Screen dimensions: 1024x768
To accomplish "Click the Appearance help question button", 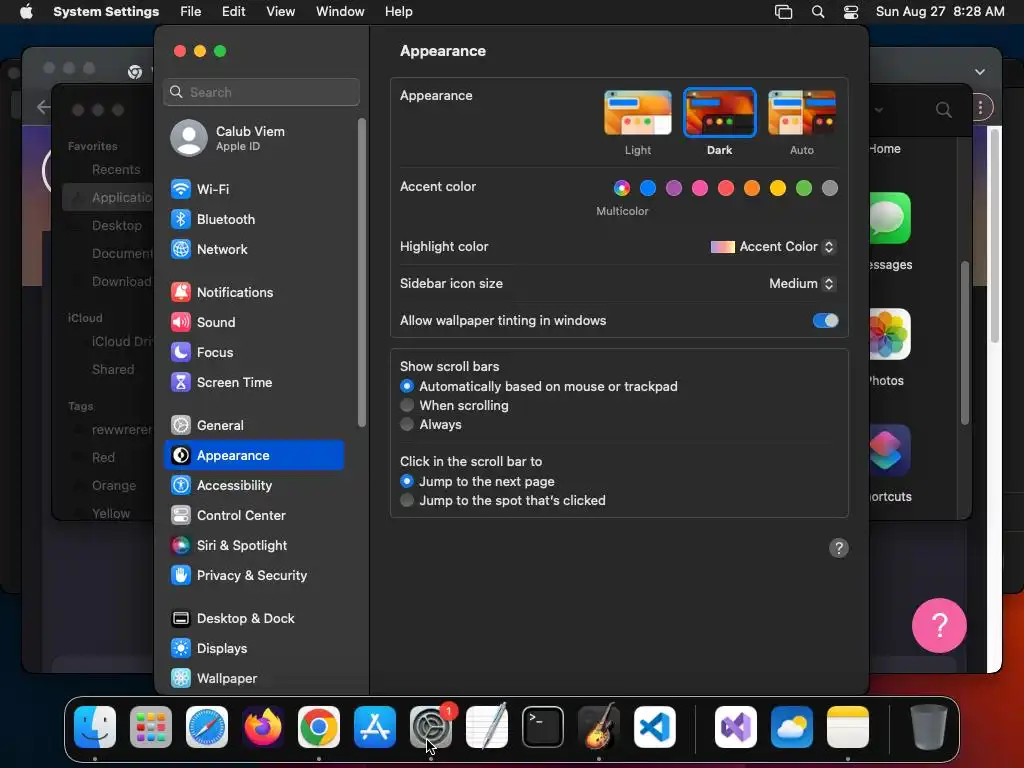I will 839,548.
